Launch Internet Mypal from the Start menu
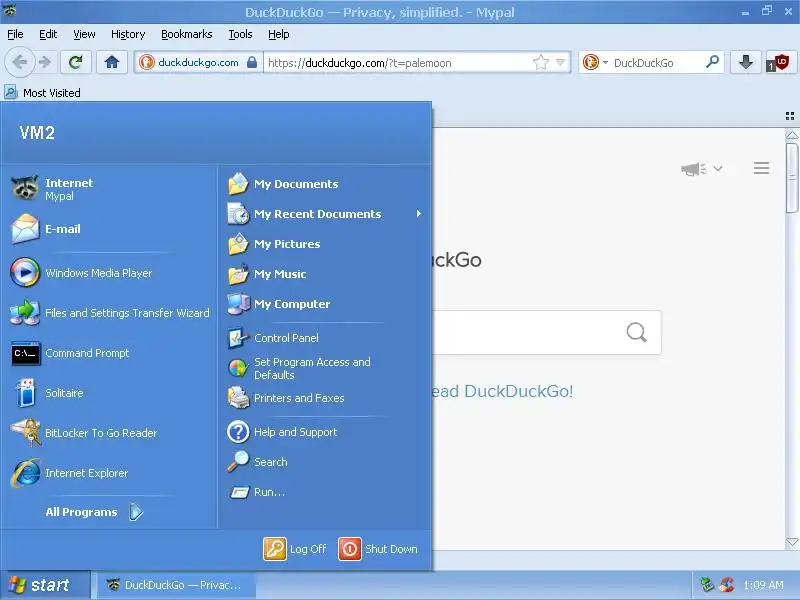 tap(110, 189)
